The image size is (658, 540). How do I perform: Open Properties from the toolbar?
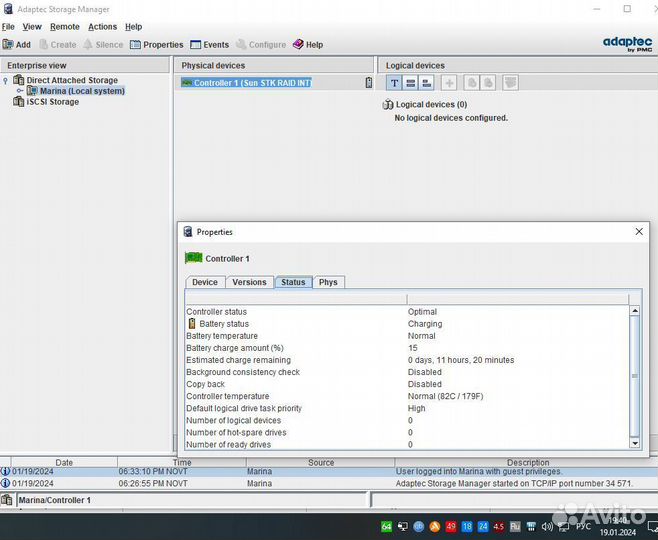tap(157, 44)
